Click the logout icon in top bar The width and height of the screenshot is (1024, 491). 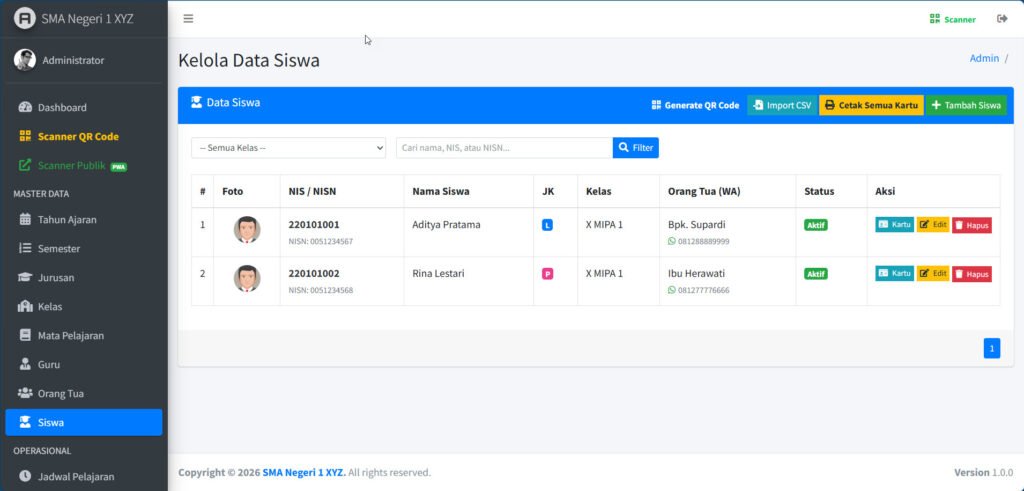click(x=1002, y=19)
